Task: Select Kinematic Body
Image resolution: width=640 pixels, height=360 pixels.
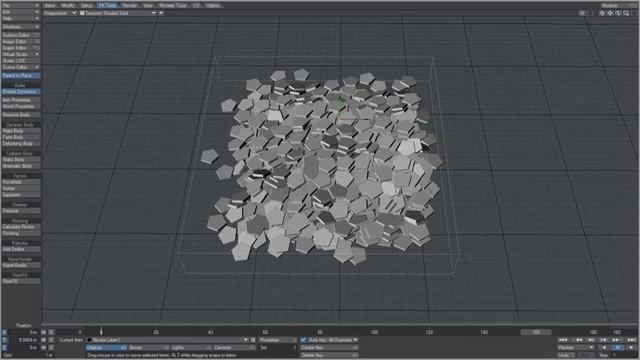Action: (20, 166)
